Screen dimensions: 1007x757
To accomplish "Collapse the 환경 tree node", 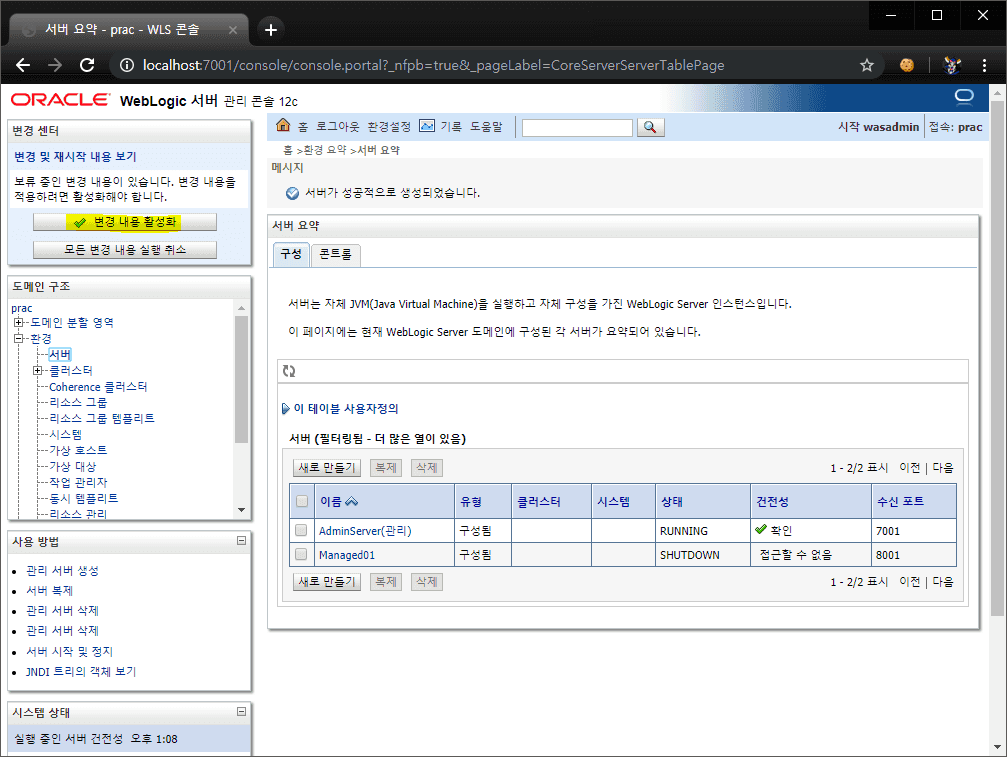I will [19, 338].
